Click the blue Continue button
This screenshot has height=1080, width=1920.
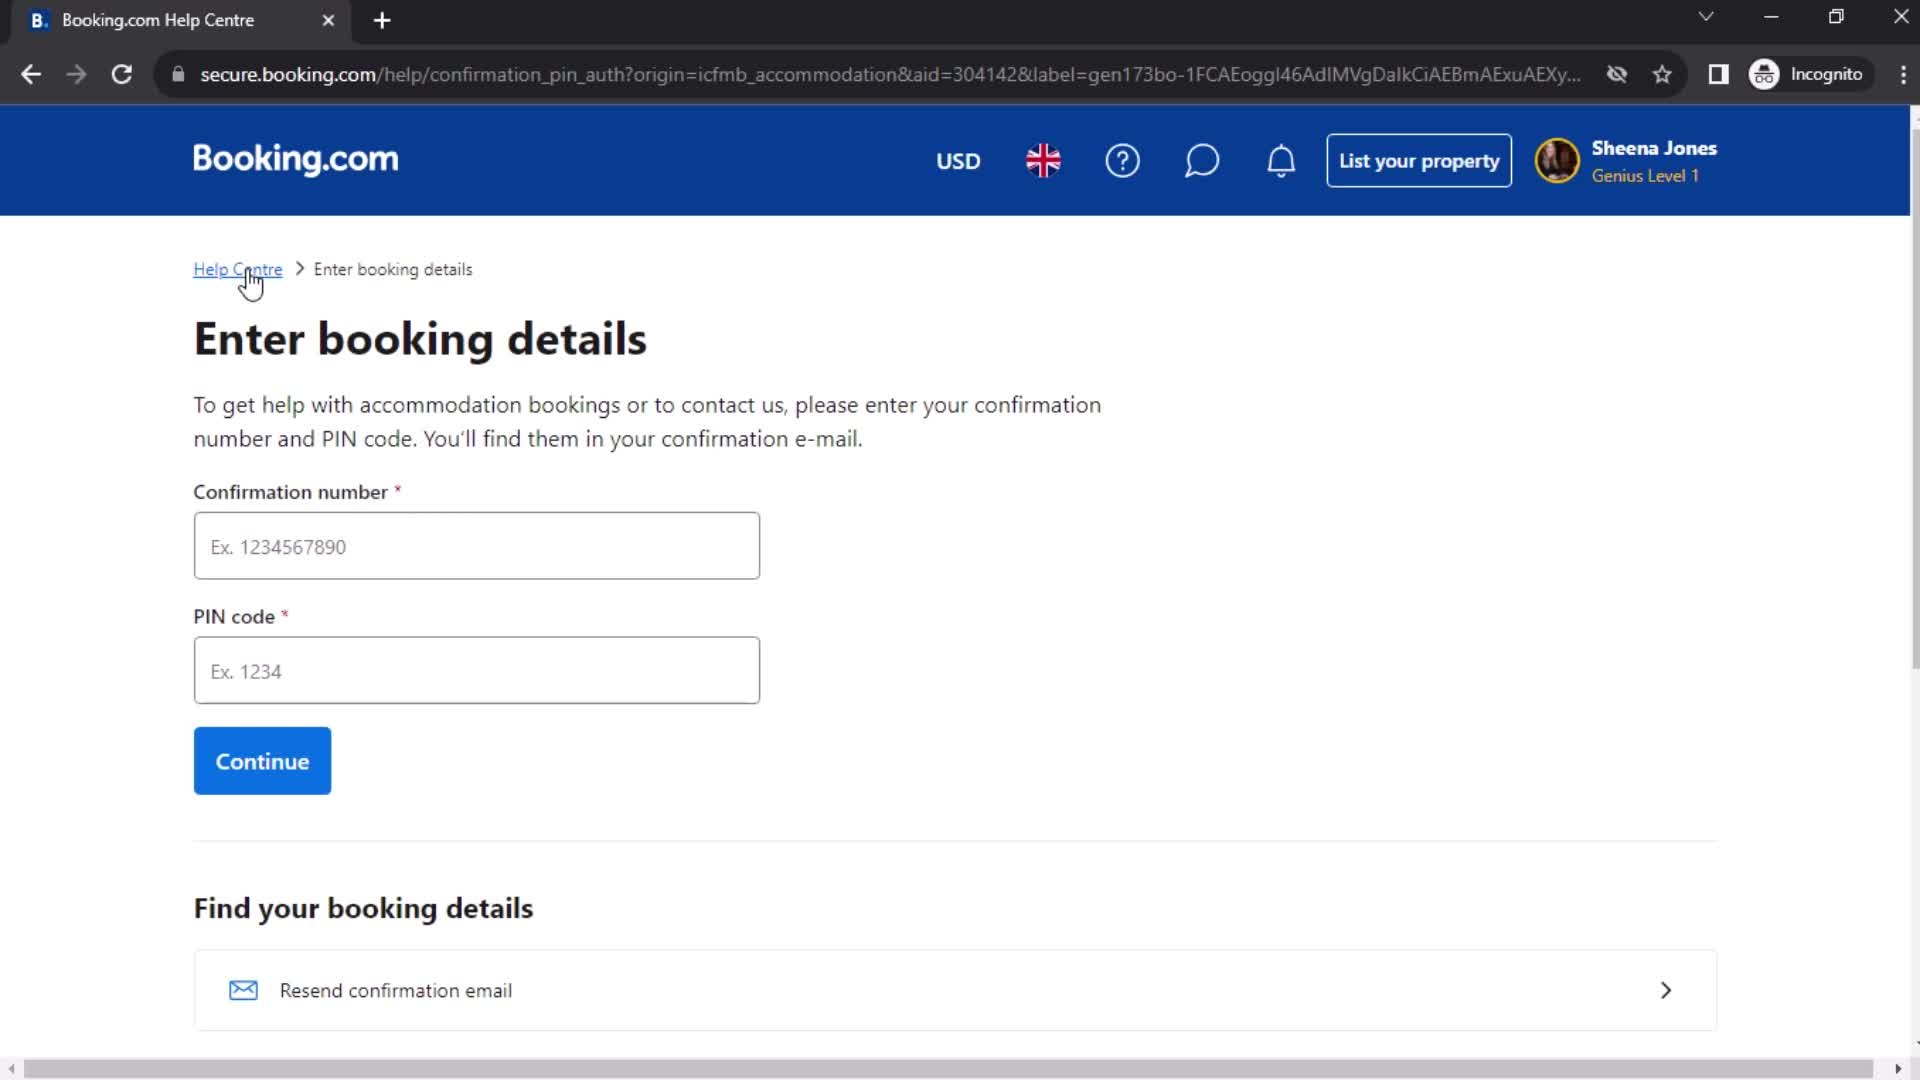point(262,761)
